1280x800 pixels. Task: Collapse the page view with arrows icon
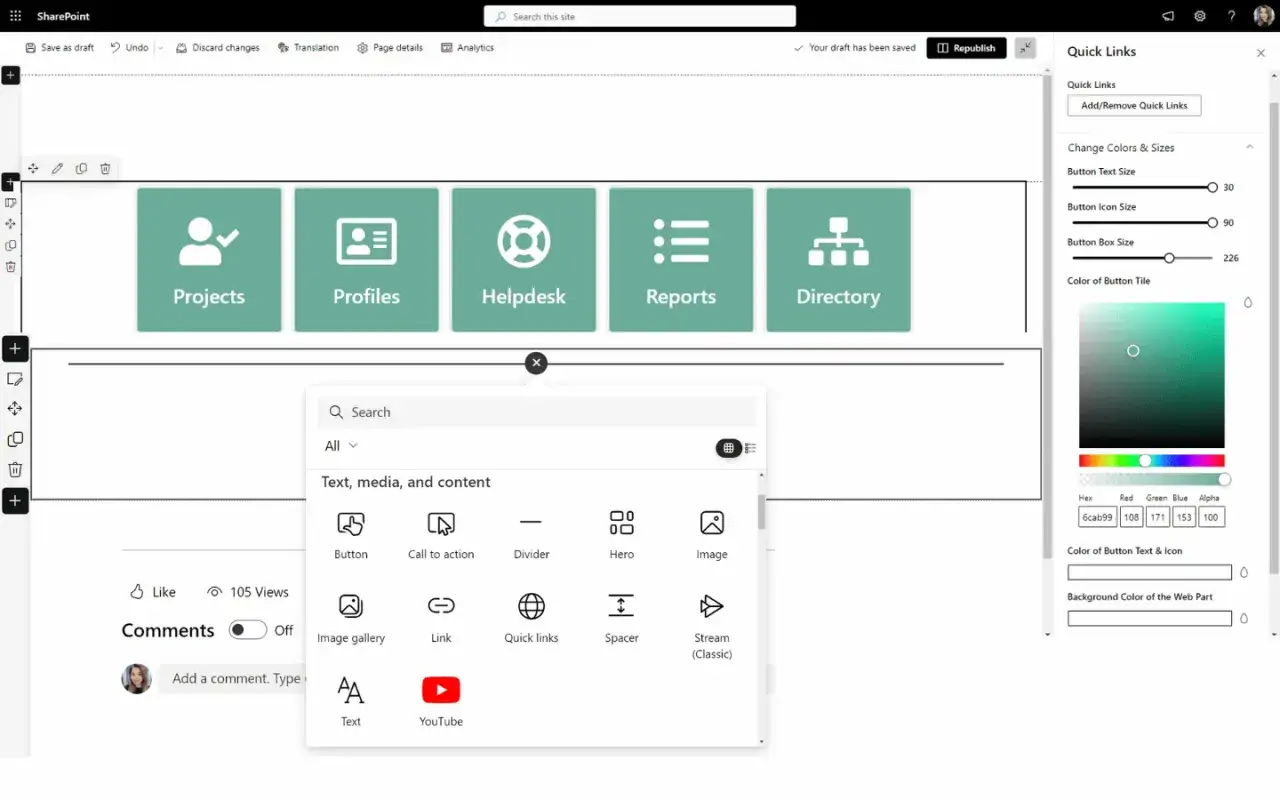pos(1025,48)
